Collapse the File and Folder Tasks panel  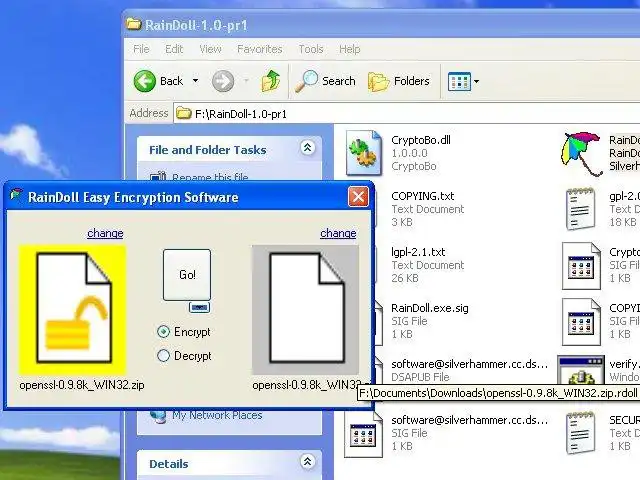307,147
